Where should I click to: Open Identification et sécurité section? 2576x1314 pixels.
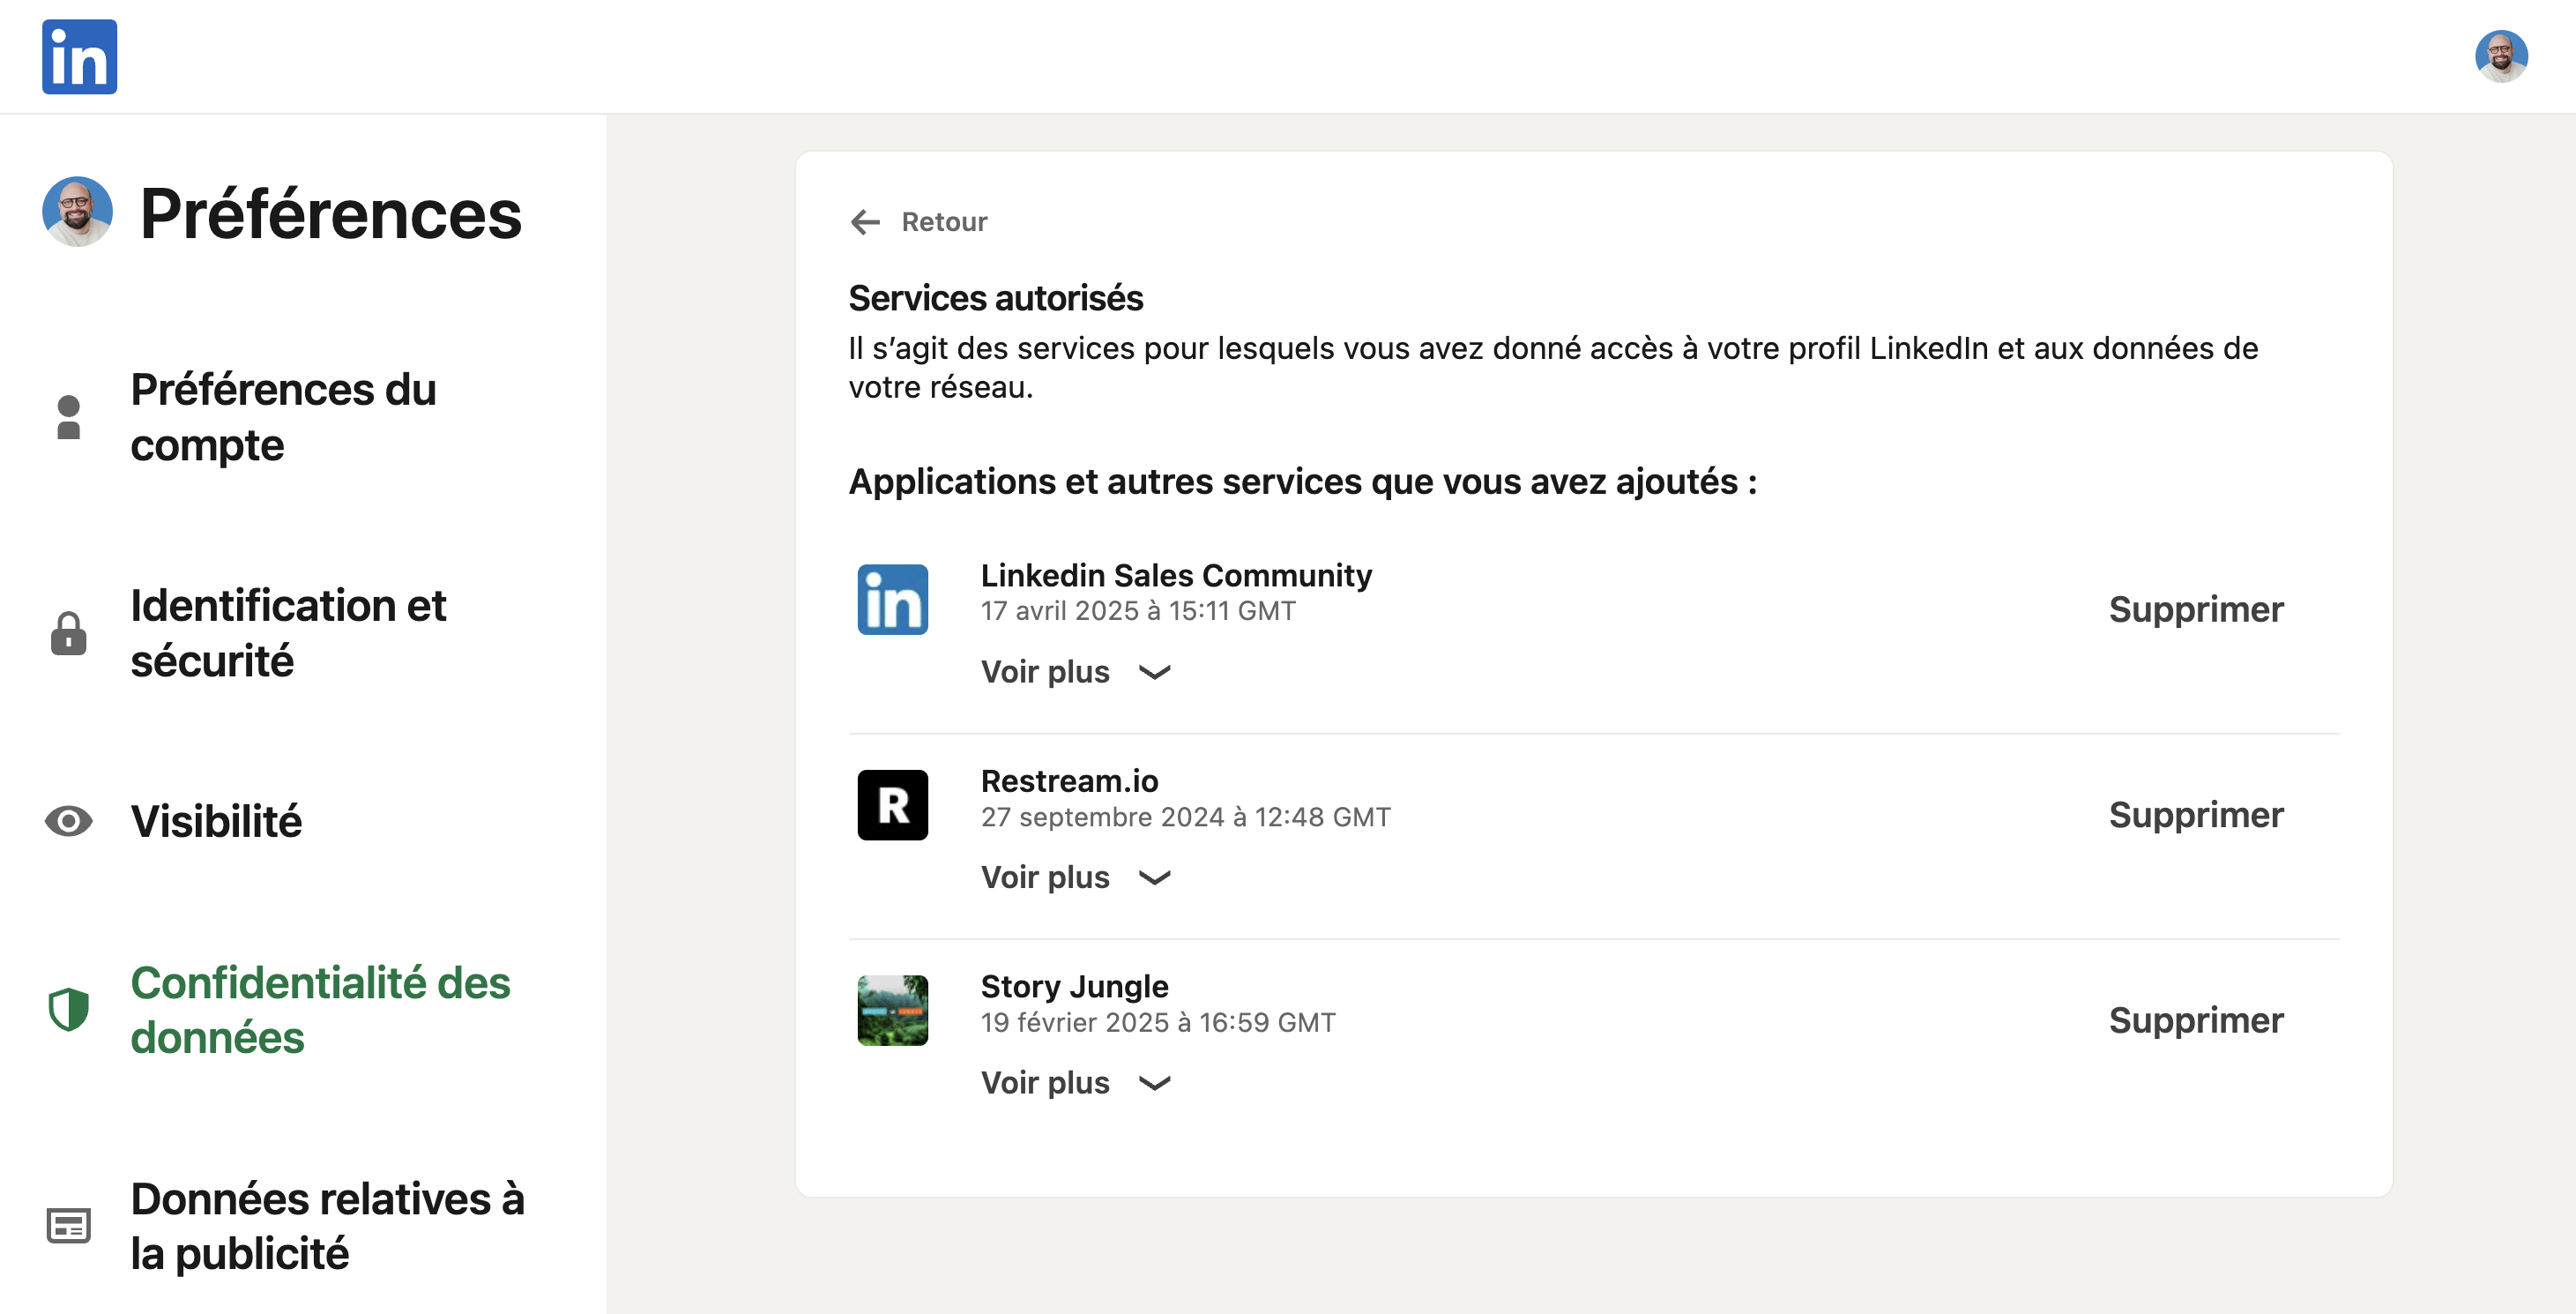click(x=288, y=633)
